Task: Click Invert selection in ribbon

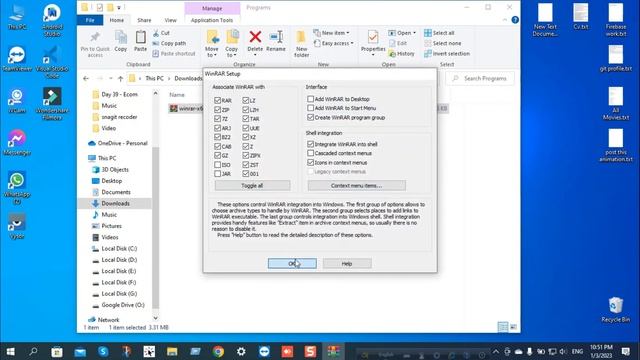Action: click(447, 53)
